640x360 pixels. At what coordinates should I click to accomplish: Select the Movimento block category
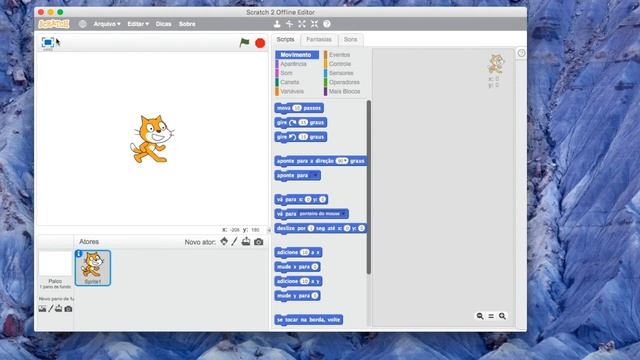(297, 55)
